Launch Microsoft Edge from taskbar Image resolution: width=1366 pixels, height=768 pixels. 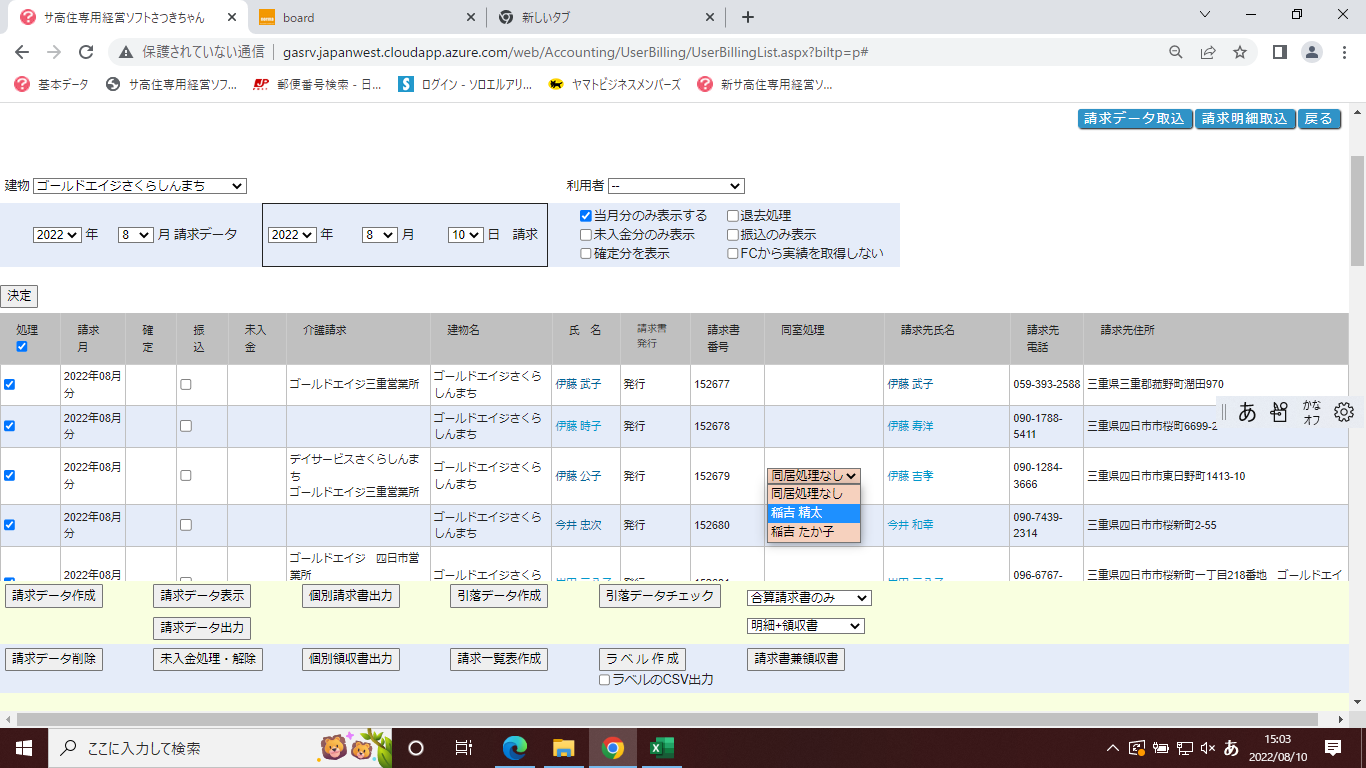515,748
